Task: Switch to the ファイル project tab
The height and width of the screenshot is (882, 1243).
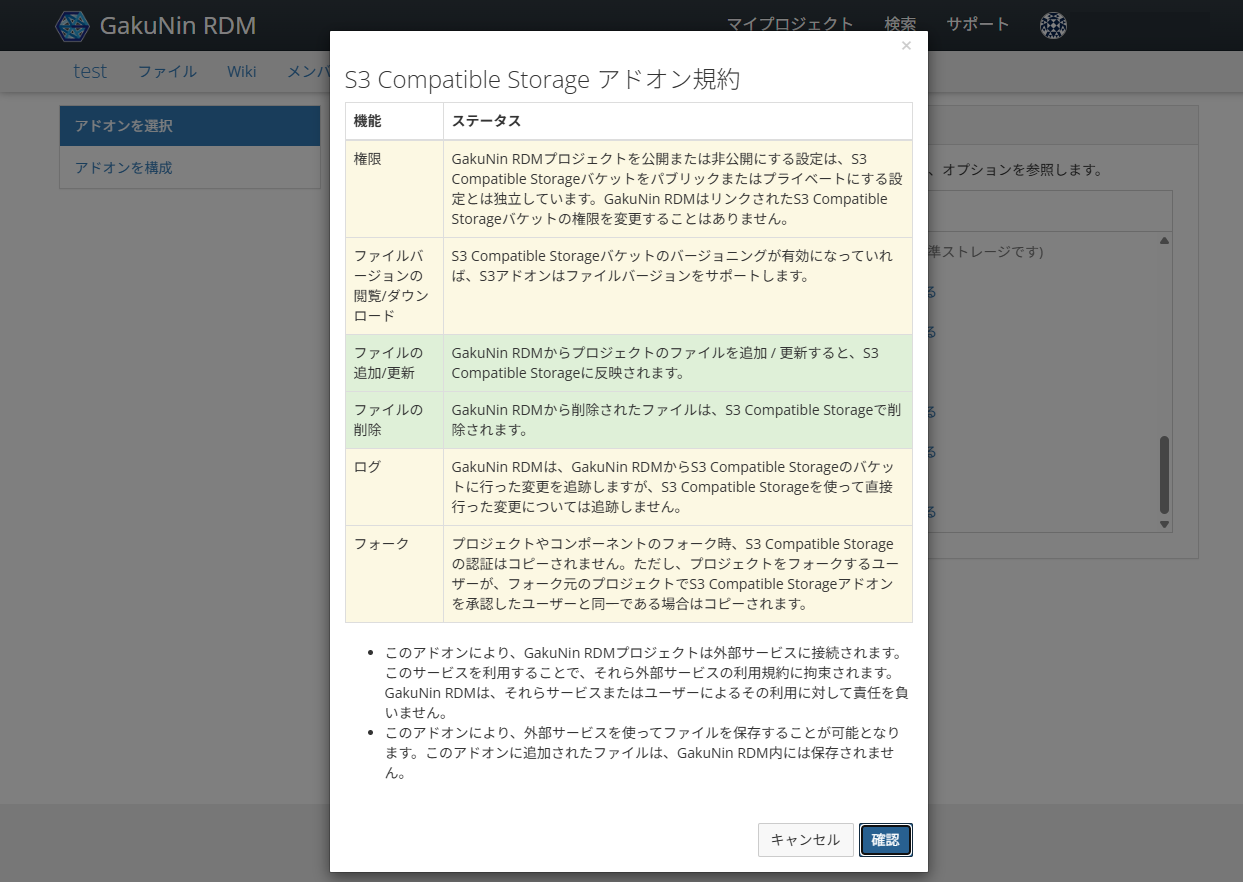Action: [167, 71]
